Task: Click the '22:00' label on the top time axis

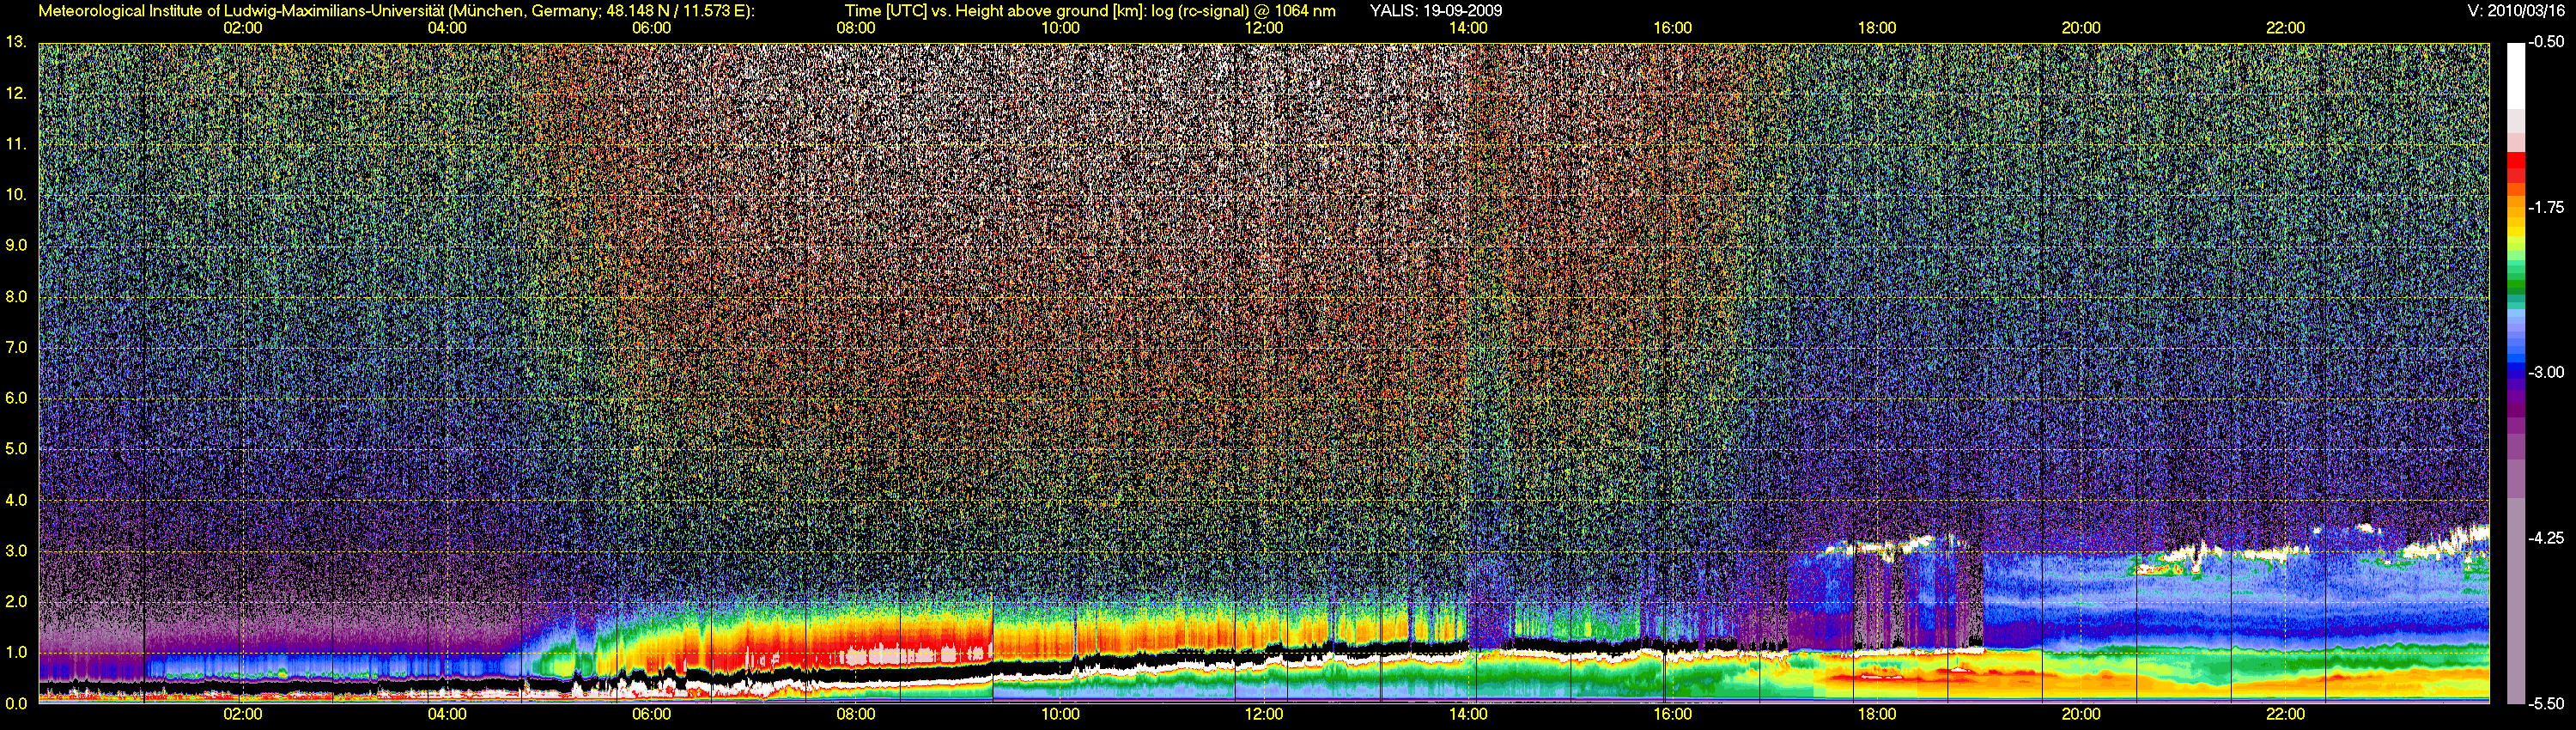Action: click(2285, 28)
